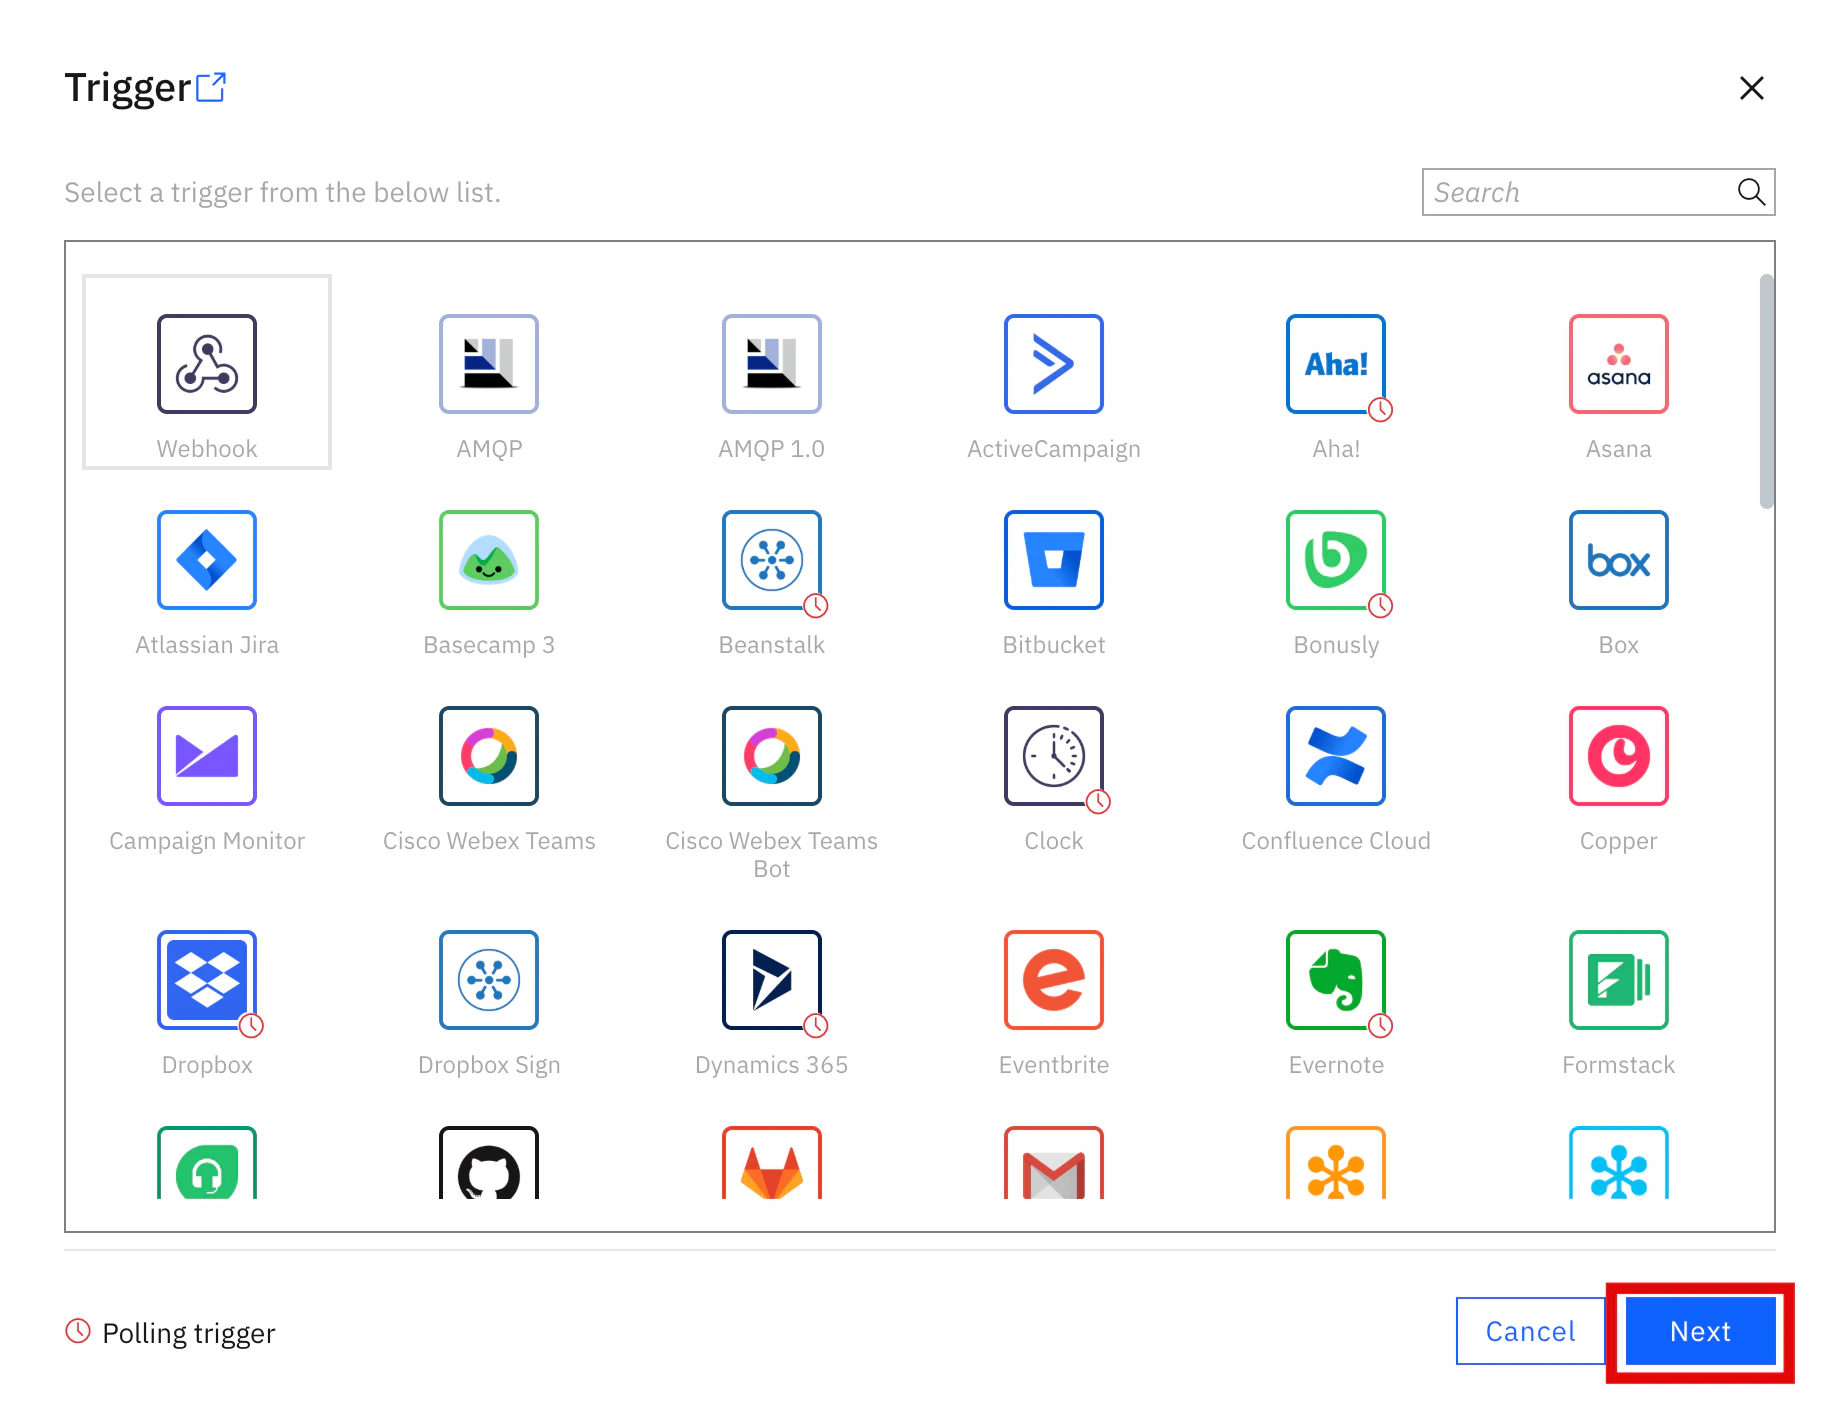Pick the Dropbox Sign trigger
Image resolution: width=1836 pixels, height=1424 pixels.
[x=489, y=980]
